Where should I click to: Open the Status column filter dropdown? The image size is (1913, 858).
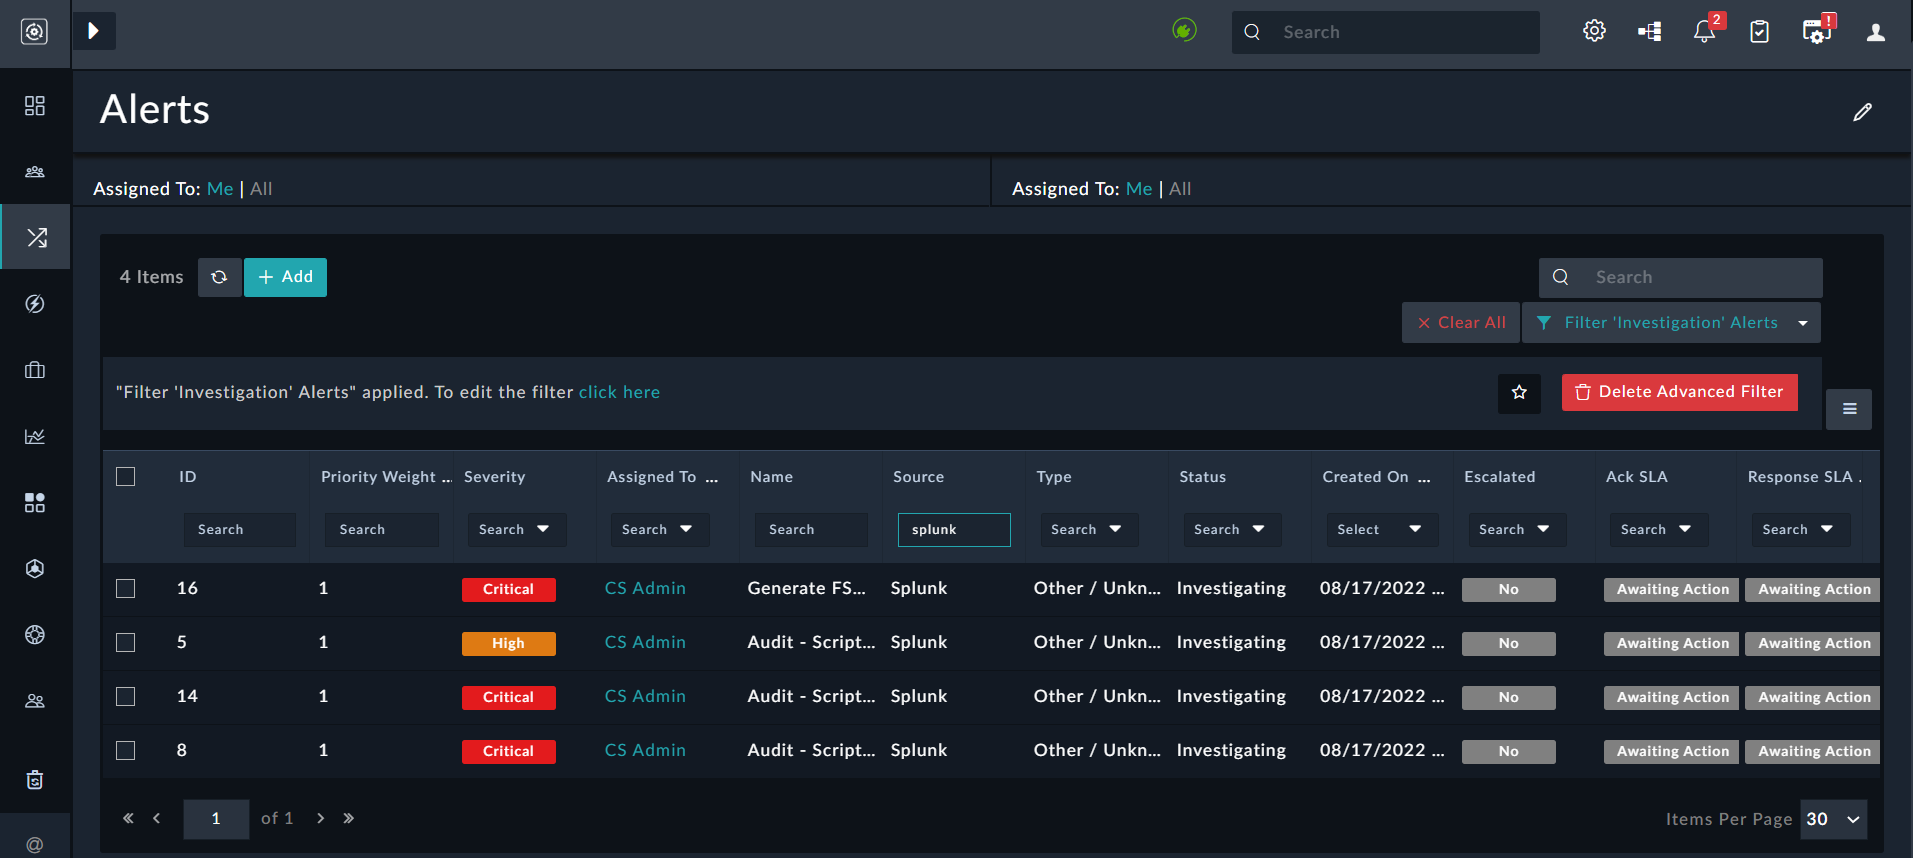tap(1231, 529)
